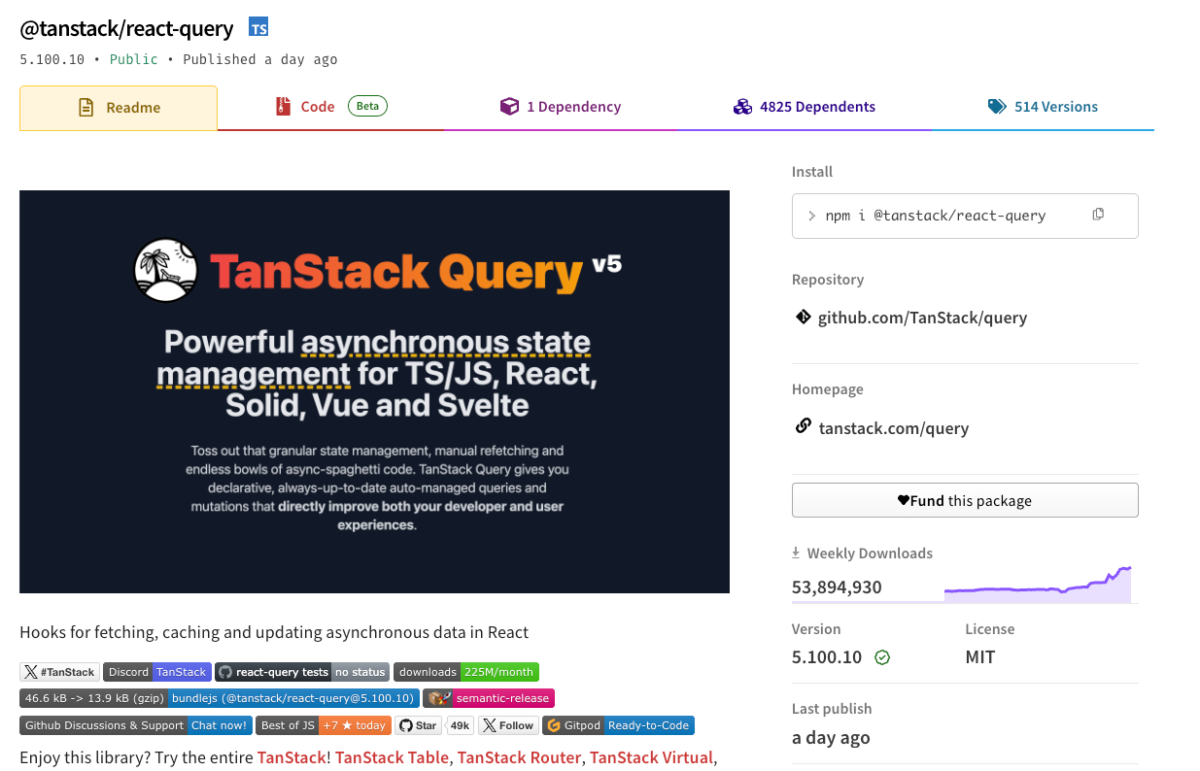Click the Beta badge on Code tab
This screenshot has height=771, width=1200.
tap(367, 106)
